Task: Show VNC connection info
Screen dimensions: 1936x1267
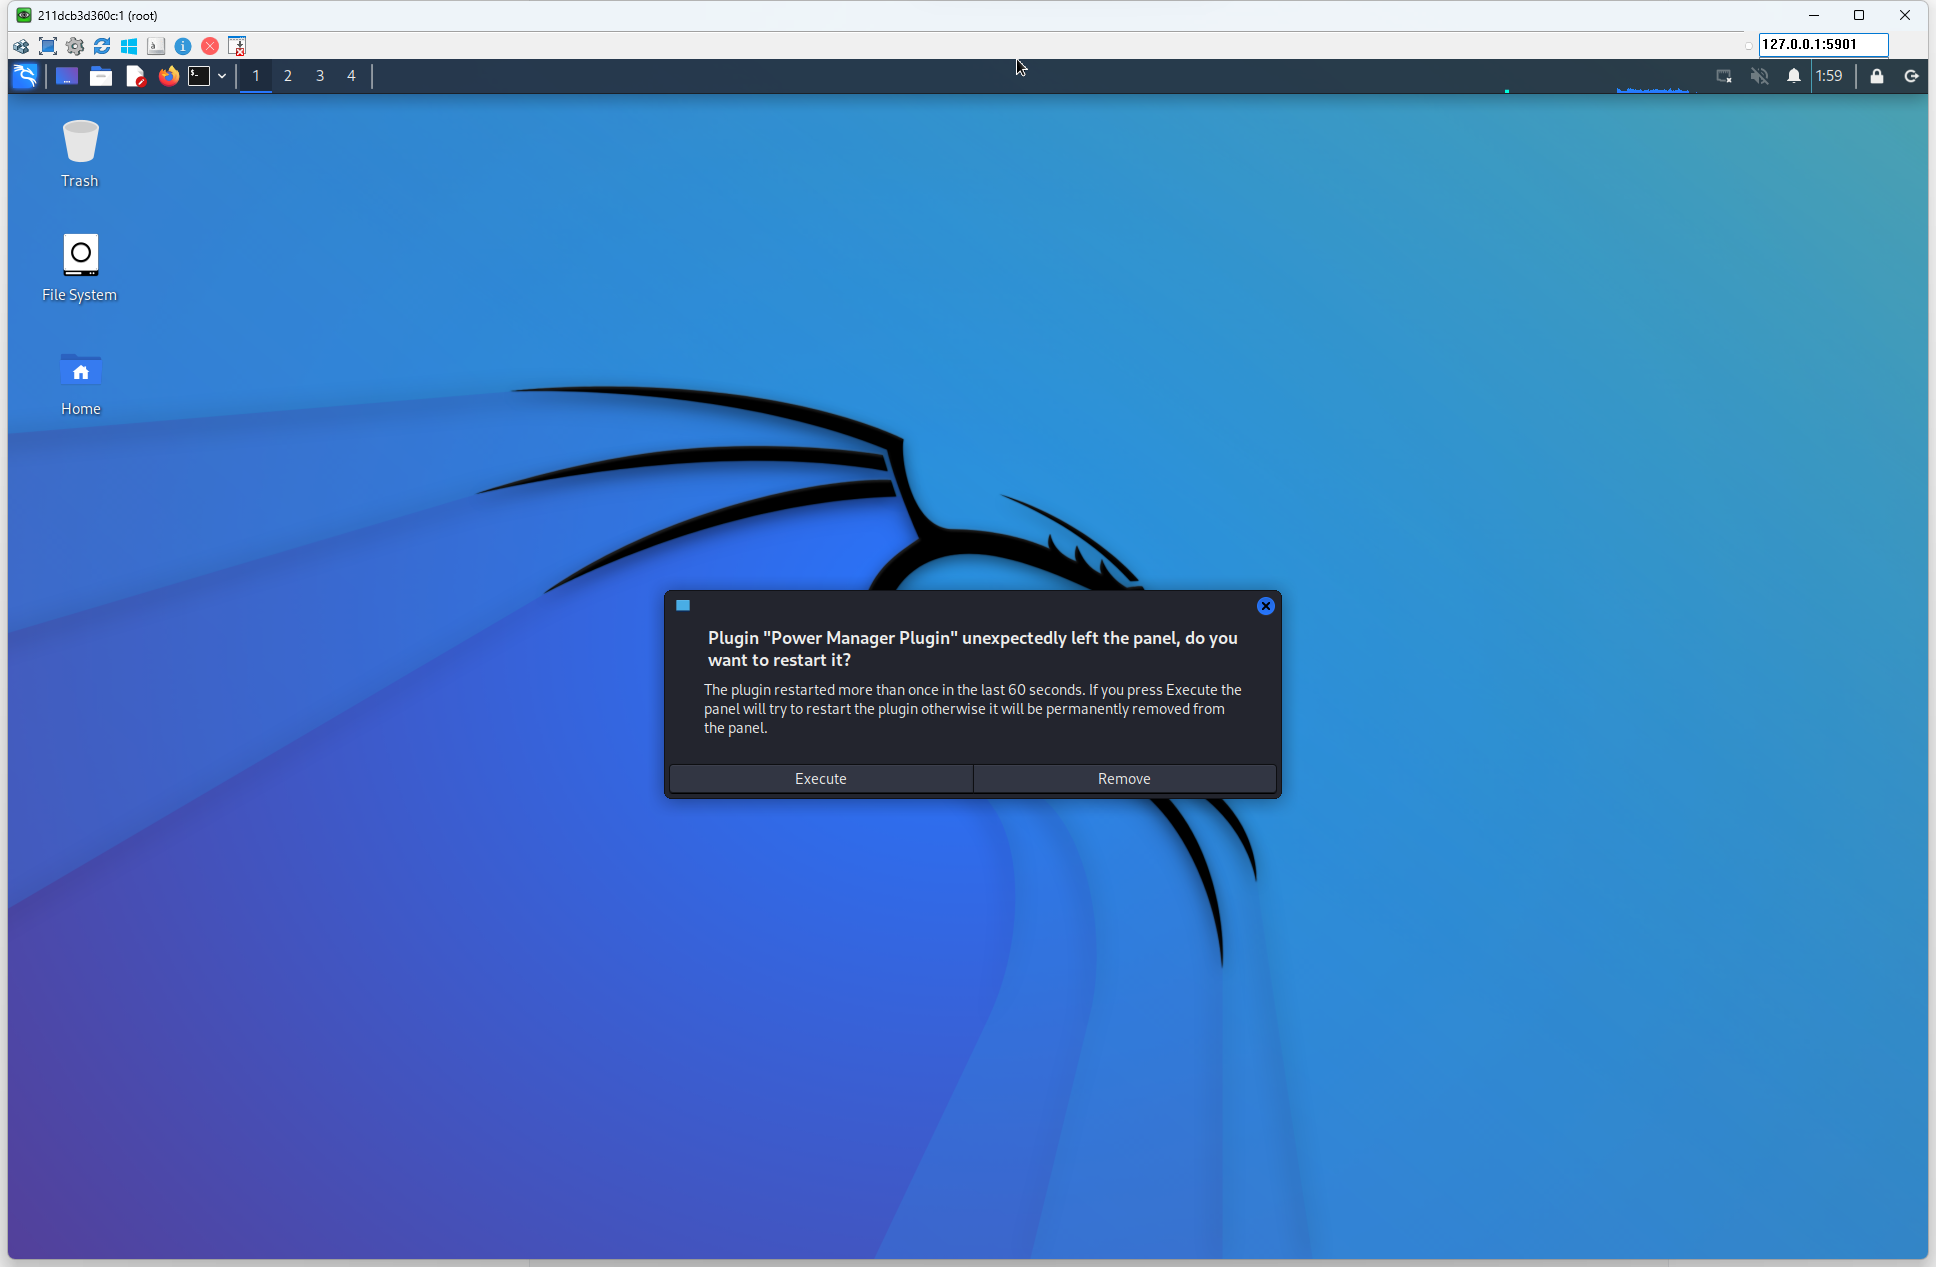Action: click(183, 46)
